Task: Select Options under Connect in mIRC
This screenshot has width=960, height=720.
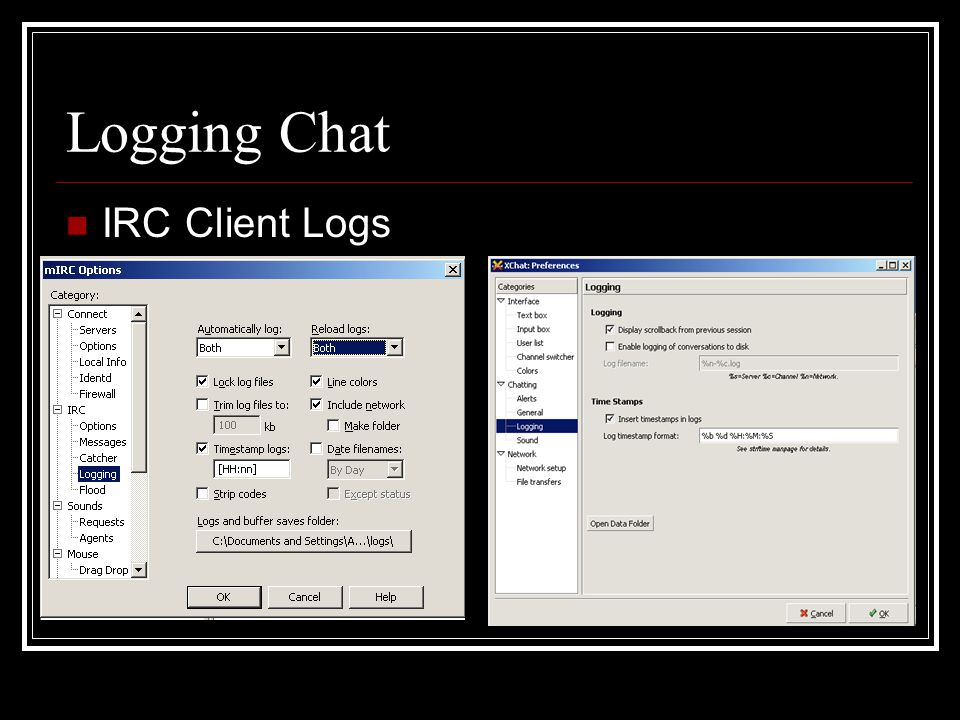Action: pyautogui.click(x=97, y=346)
